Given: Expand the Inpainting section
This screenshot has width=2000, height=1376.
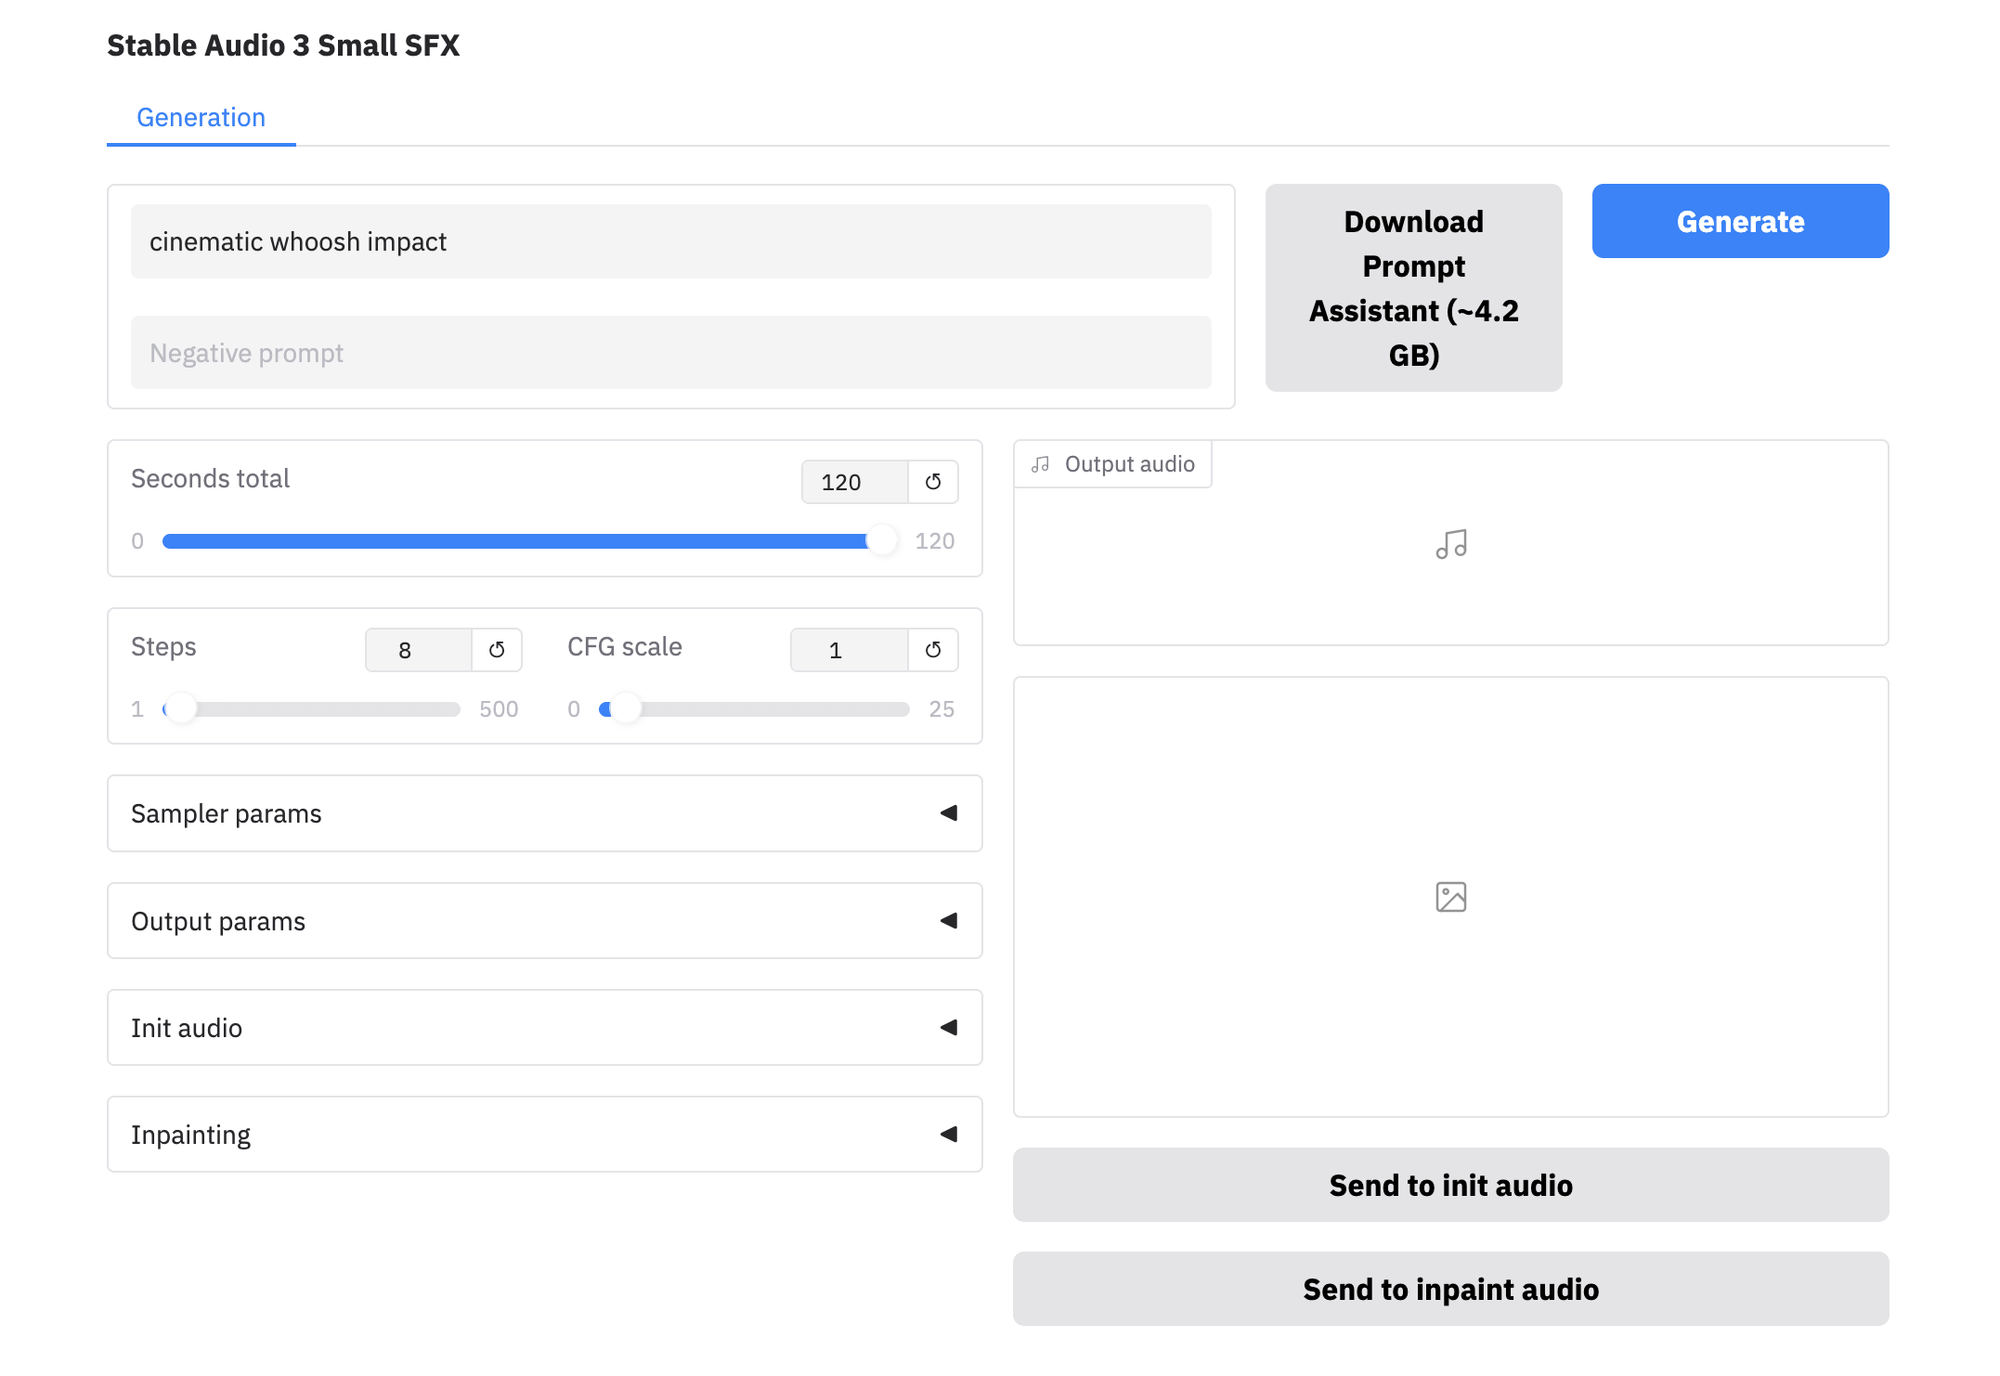Looking at the screenshot, I should click(x=545, y=1134).
